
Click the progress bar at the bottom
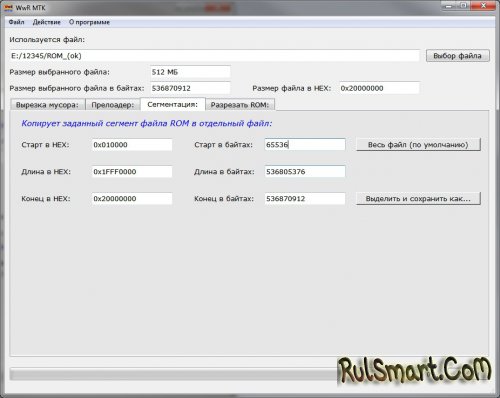click(x=173, y=374)
